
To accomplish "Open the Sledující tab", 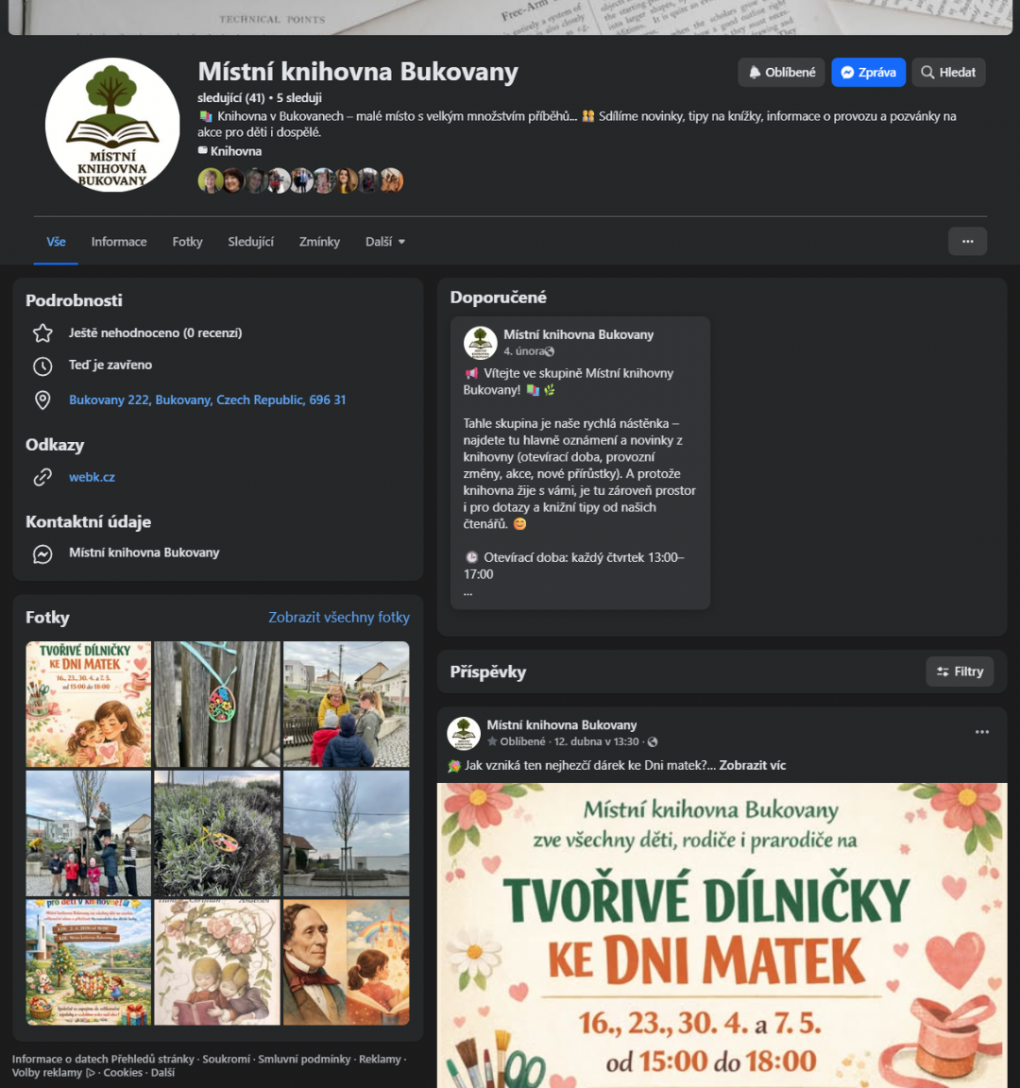I will click(x=250, y=241).
